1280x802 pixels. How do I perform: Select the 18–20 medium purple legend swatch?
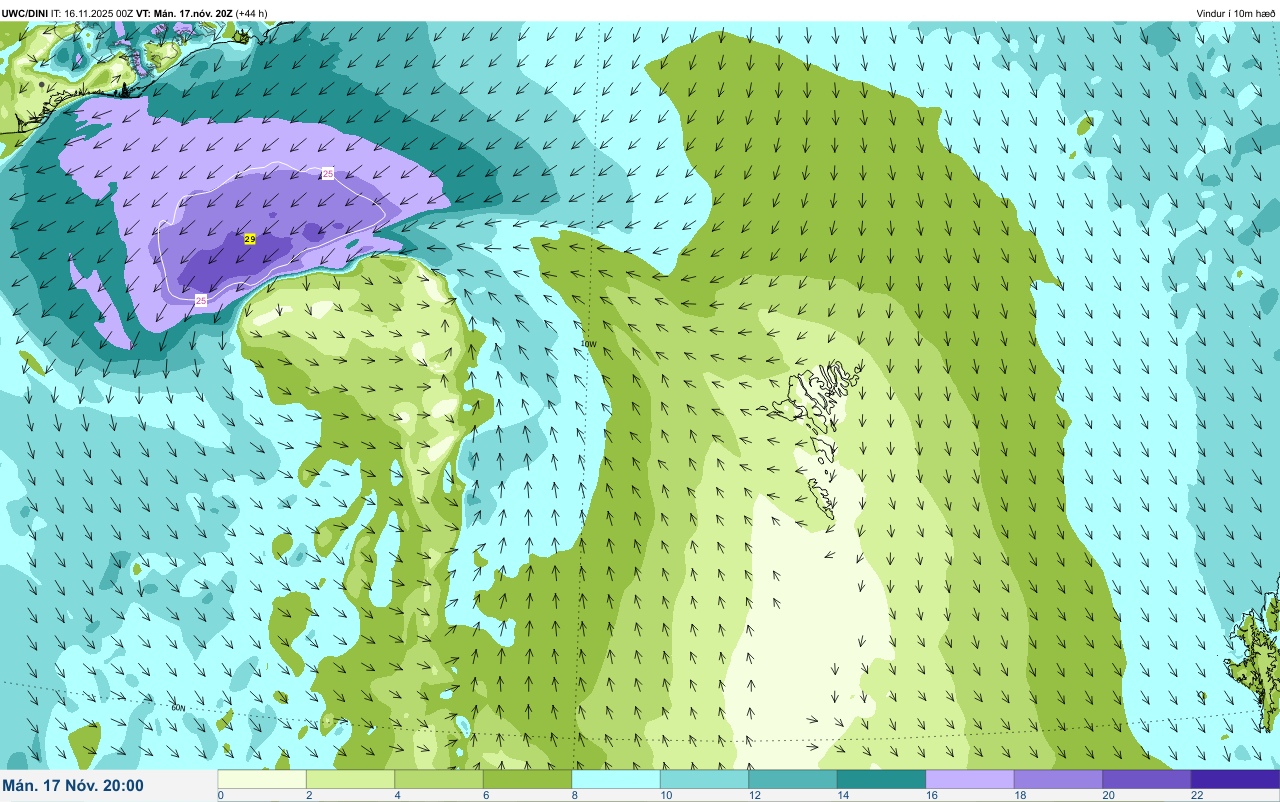tap(1058, 779)
